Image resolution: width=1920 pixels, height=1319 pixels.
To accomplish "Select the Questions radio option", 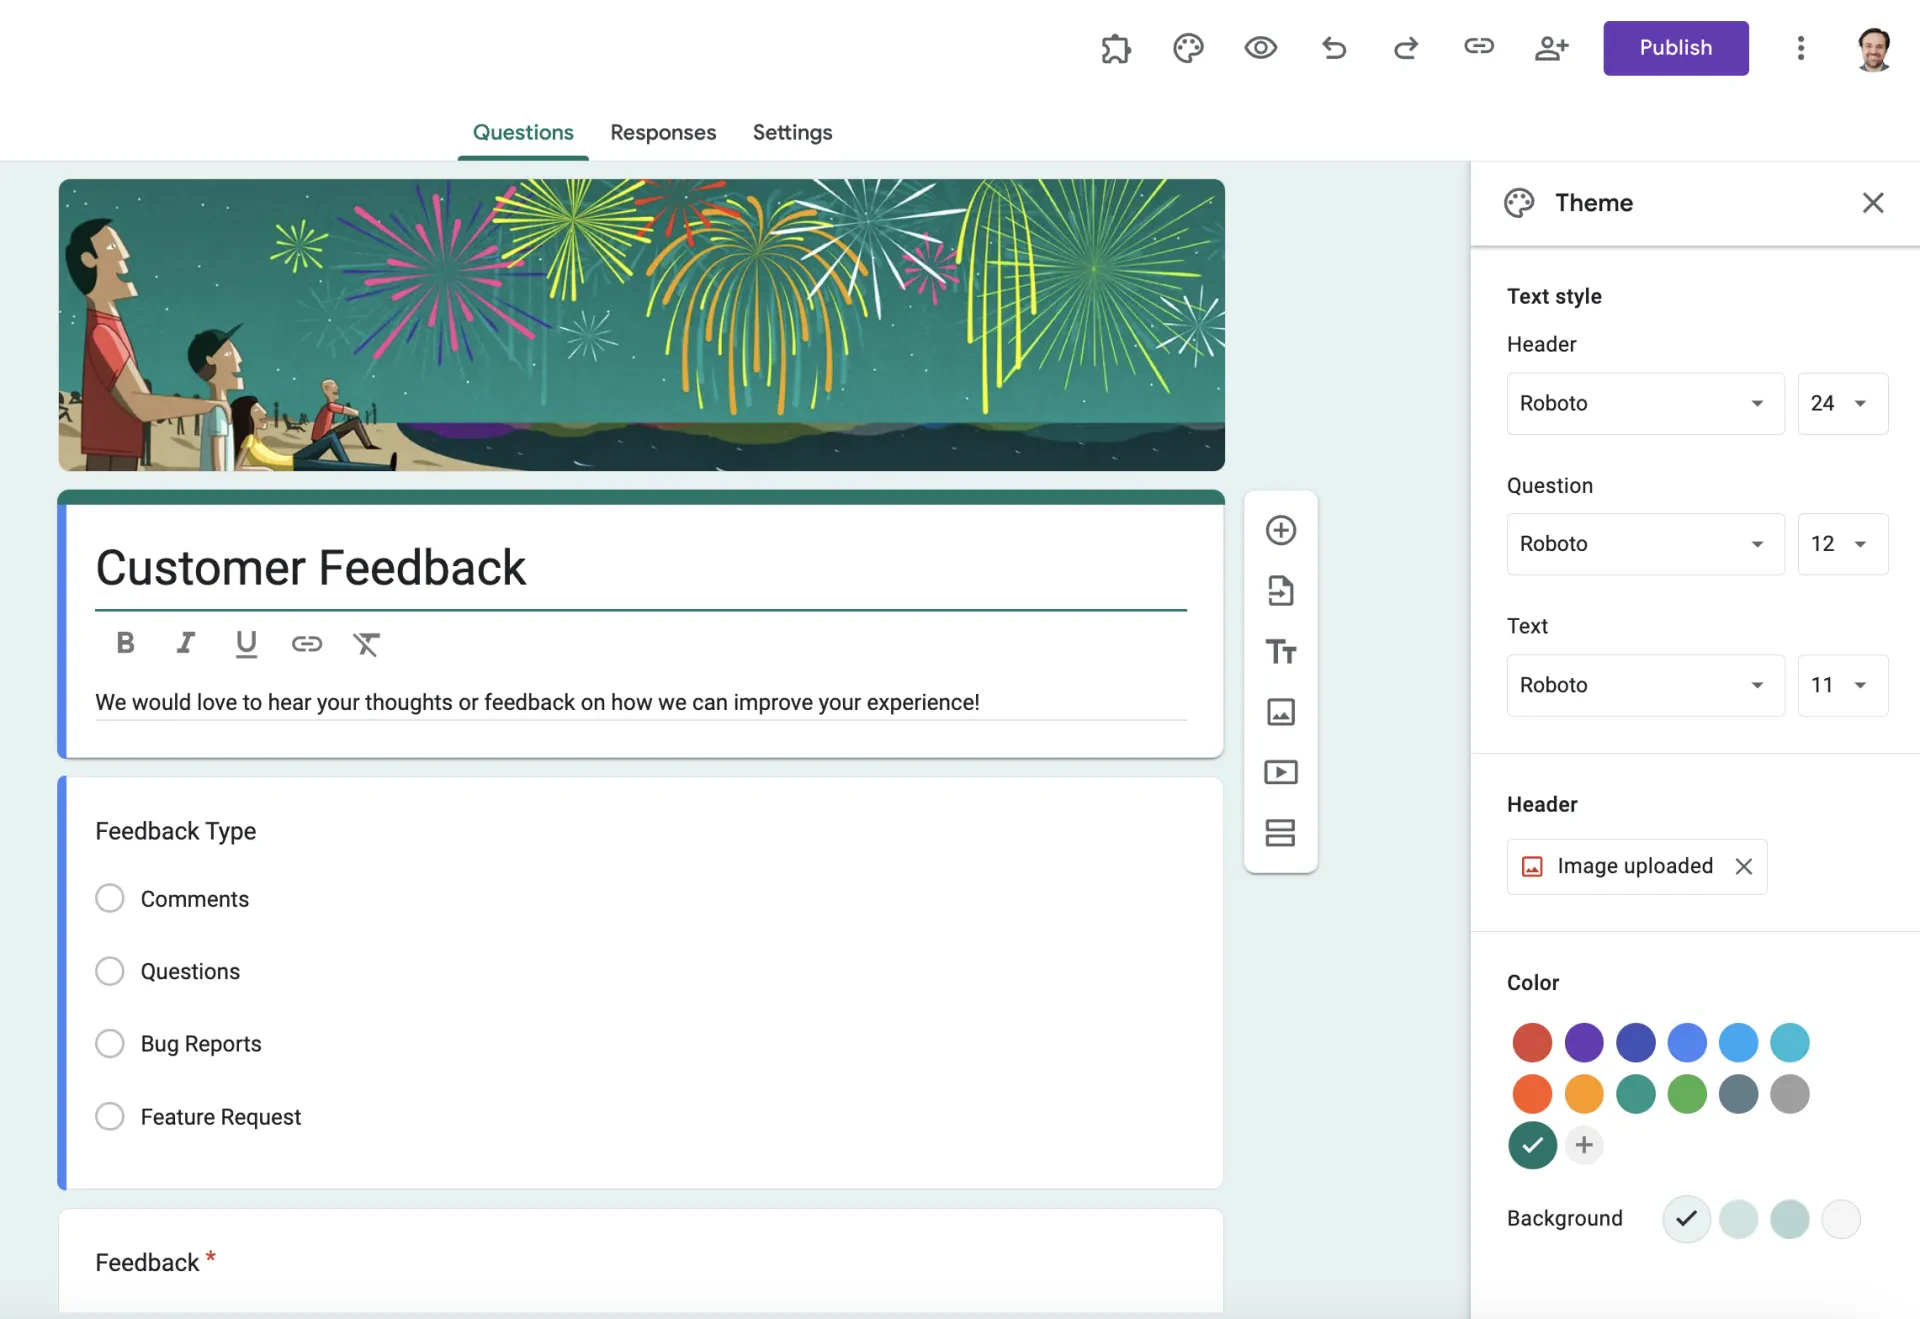I will tap(110, 971).
